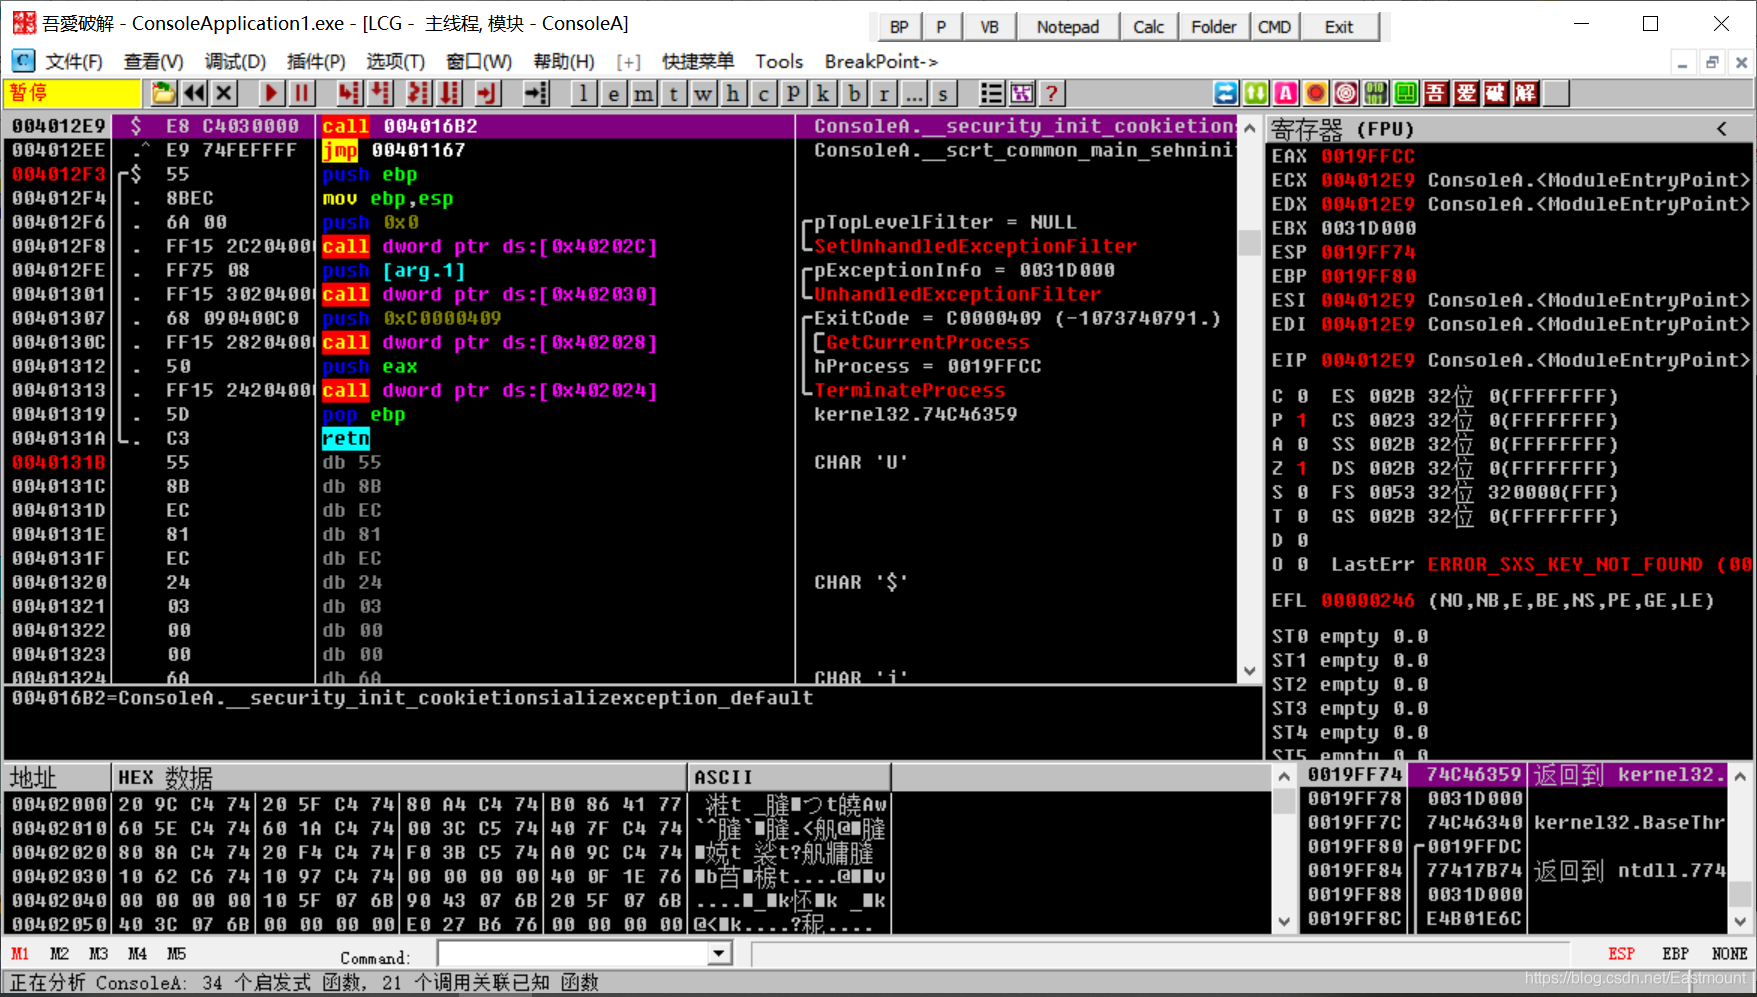The width and height of the screenshot is (1757, 997).
Task: Open the BreakPoint-> menu
Action: (x=881, y=62)
